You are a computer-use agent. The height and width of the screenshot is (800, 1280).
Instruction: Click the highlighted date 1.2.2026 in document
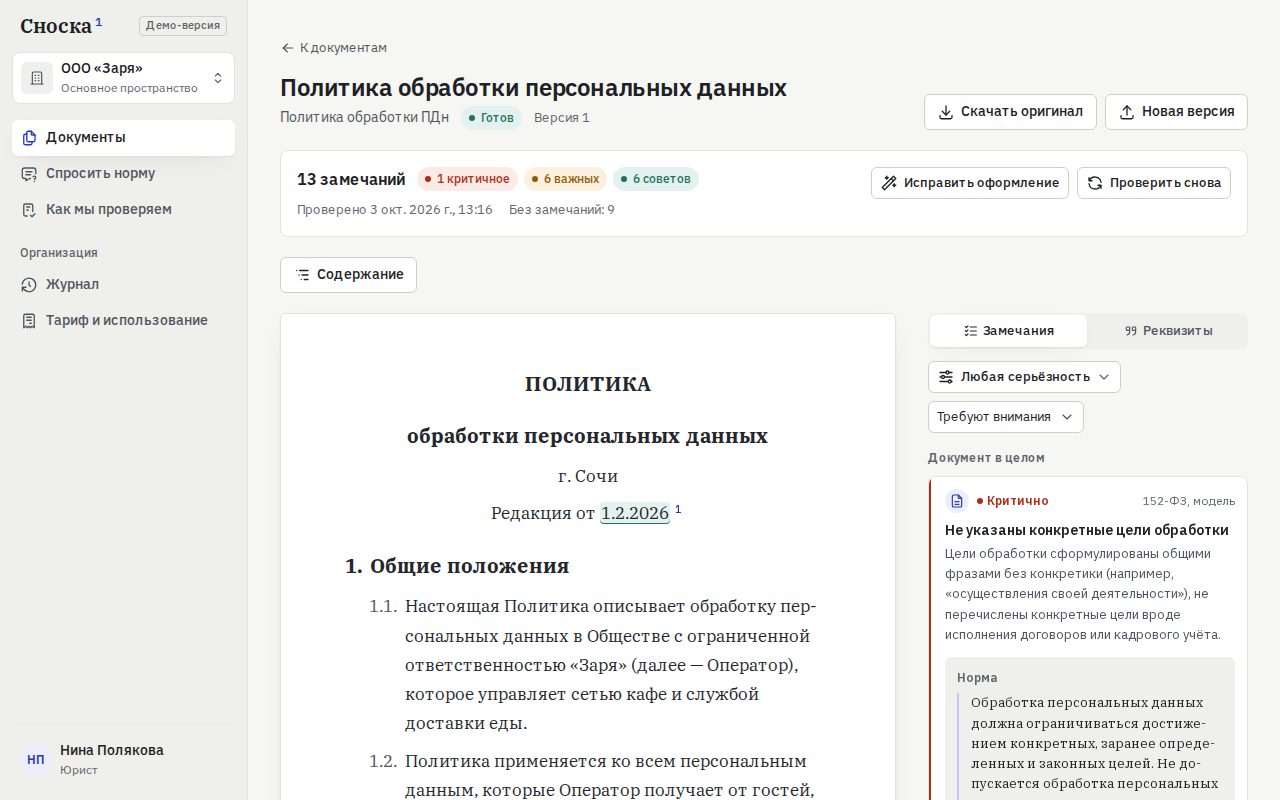635,513
